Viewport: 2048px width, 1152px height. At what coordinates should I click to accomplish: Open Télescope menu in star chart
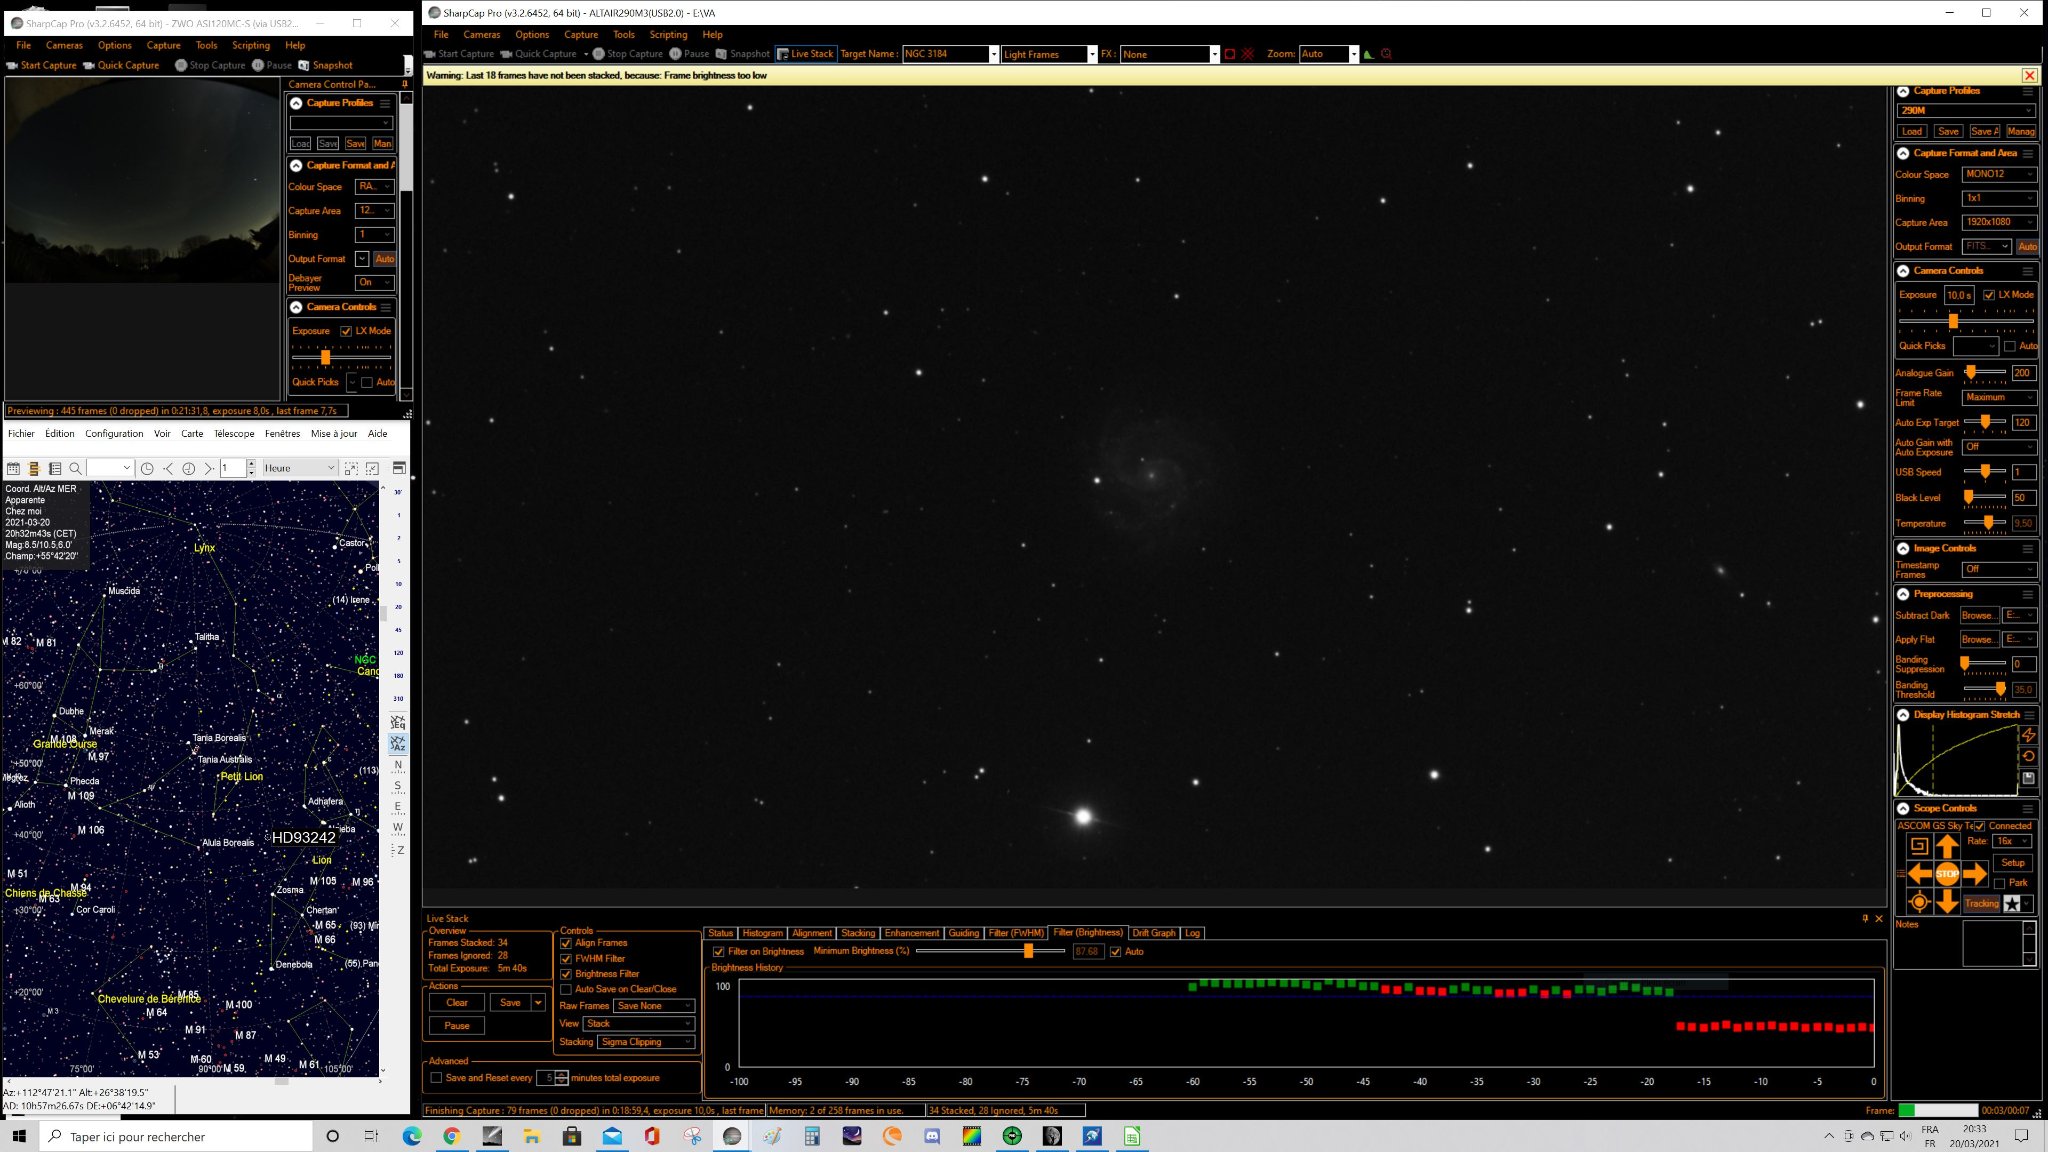point(234,434)
